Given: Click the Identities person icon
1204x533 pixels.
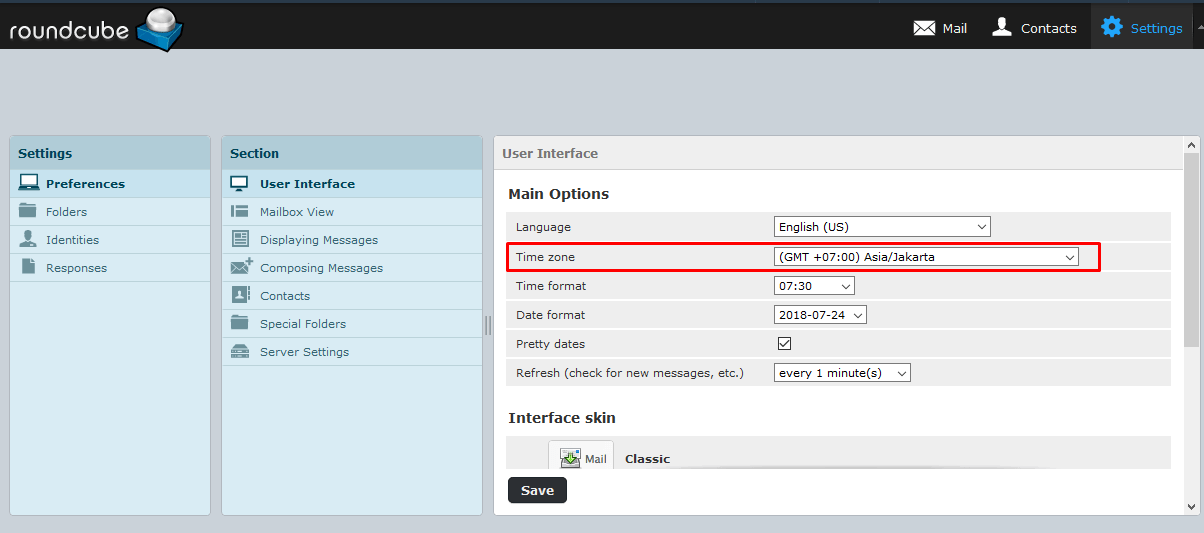Looking at the screenshot, I should (x=28, y=239).
